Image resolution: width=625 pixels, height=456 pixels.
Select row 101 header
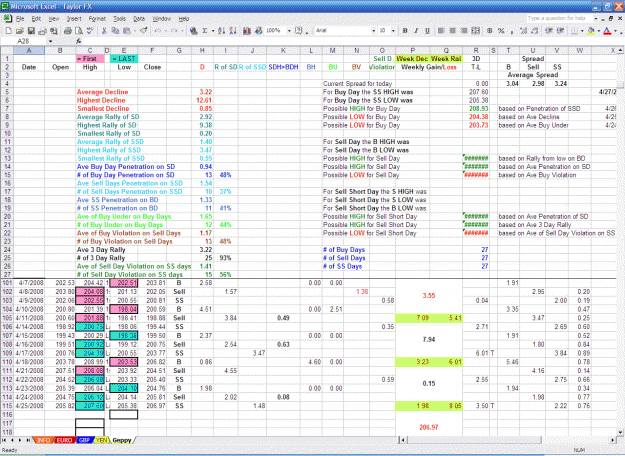click(x=7, y=283)
